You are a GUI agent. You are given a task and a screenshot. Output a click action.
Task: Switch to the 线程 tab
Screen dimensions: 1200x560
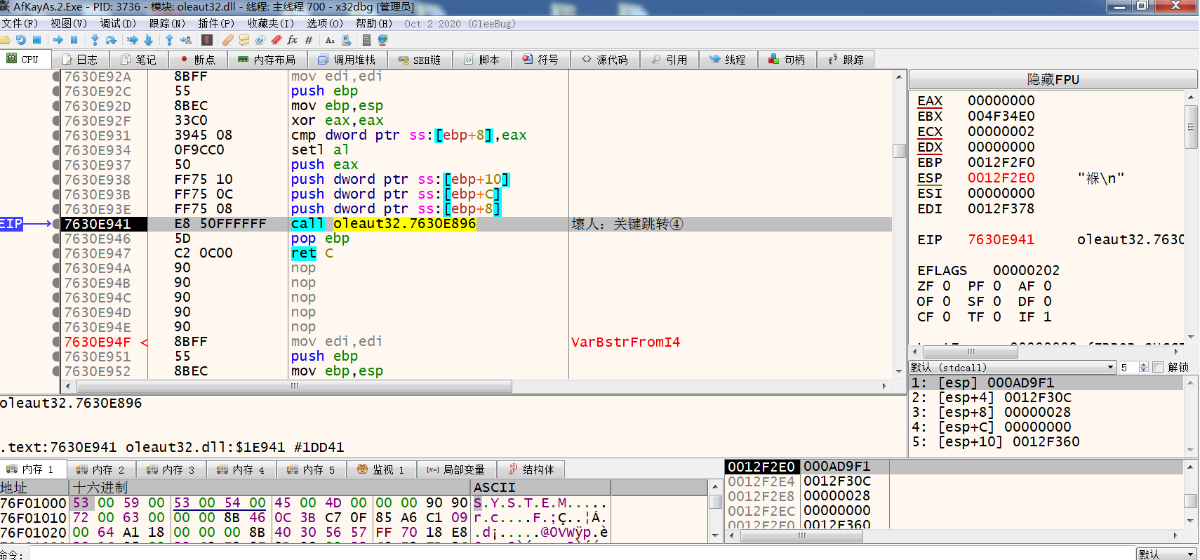pos(727,60)
